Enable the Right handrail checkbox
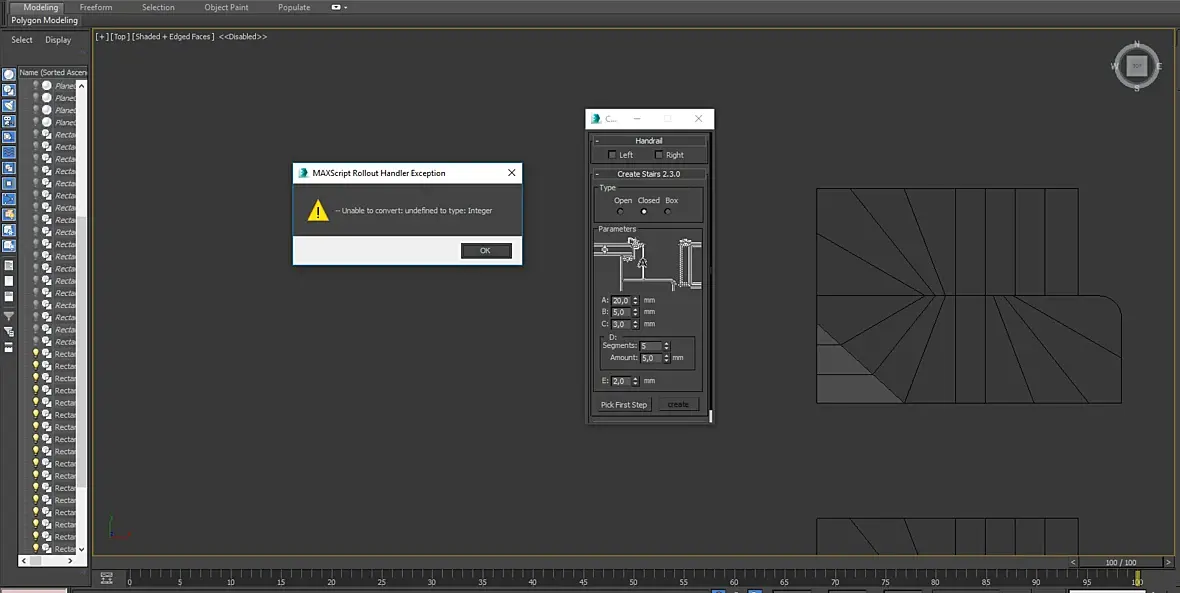 click(659, 155)
